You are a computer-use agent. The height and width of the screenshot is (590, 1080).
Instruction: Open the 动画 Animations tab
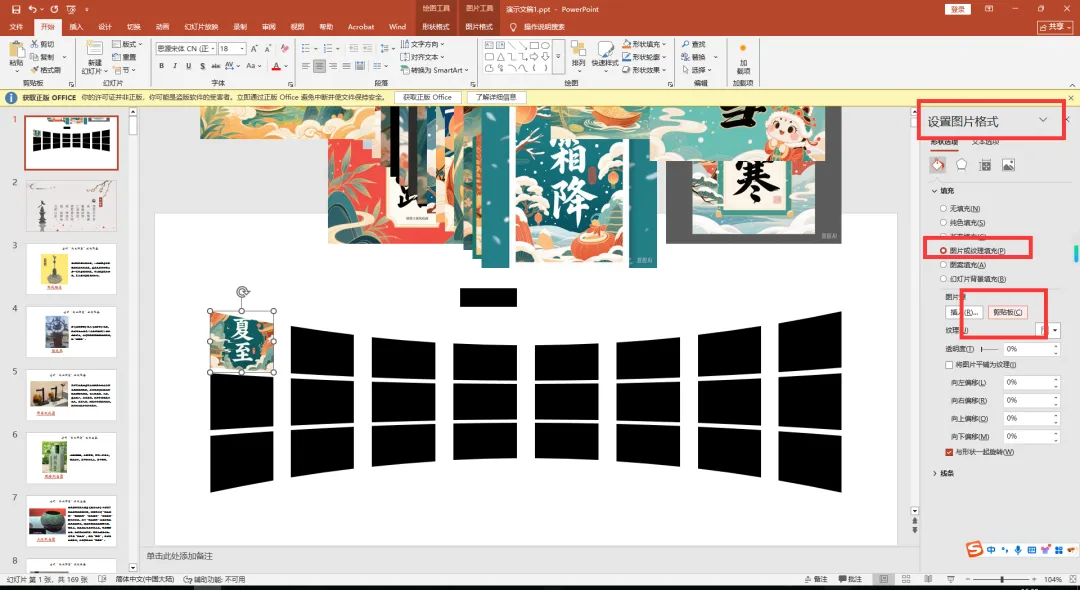(162, 27)
